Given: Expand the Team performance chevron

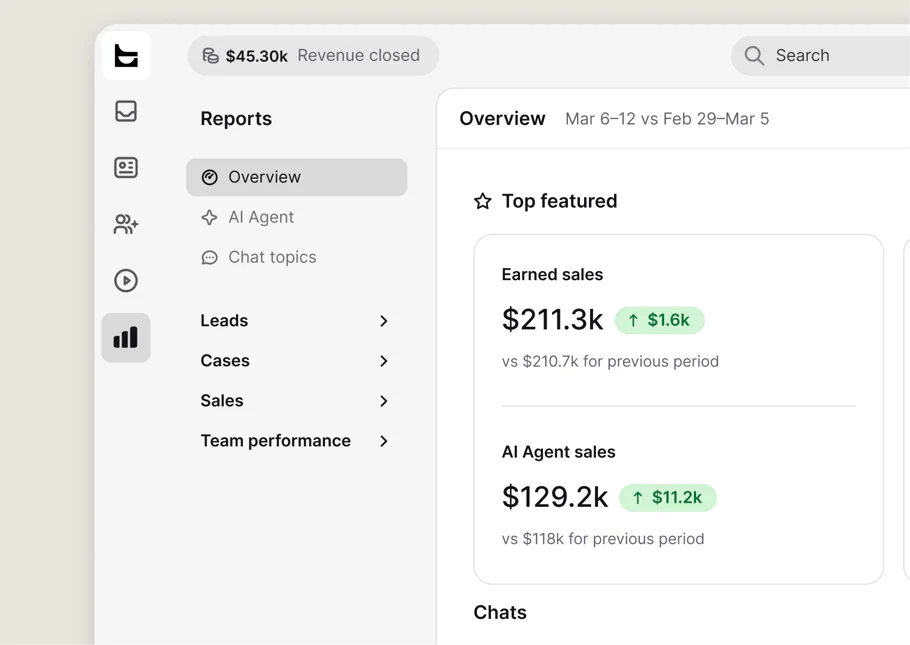Looking at the screenshot, I should tap(384, 441).
